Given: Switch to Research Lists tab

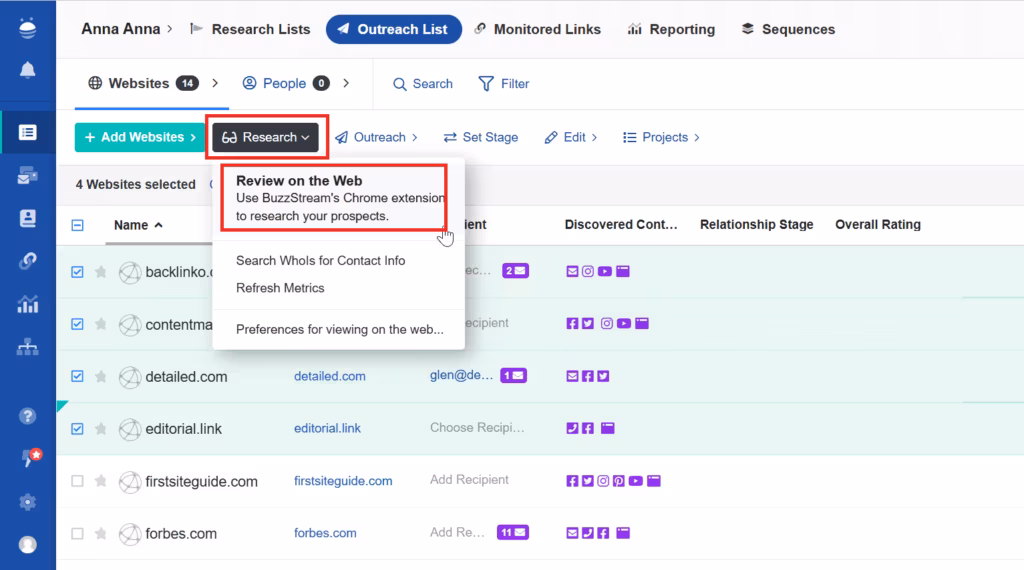Looking at the screenshot, I should pos(250,29).
